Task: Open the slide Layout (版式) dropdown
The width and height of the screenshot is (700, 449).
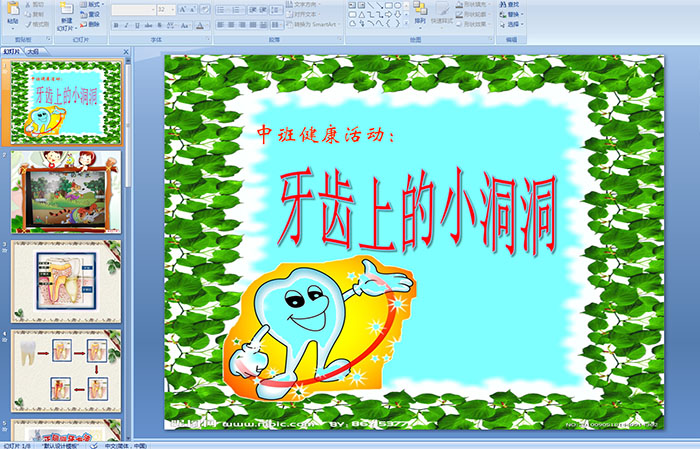Action: [x=92, y=4]
